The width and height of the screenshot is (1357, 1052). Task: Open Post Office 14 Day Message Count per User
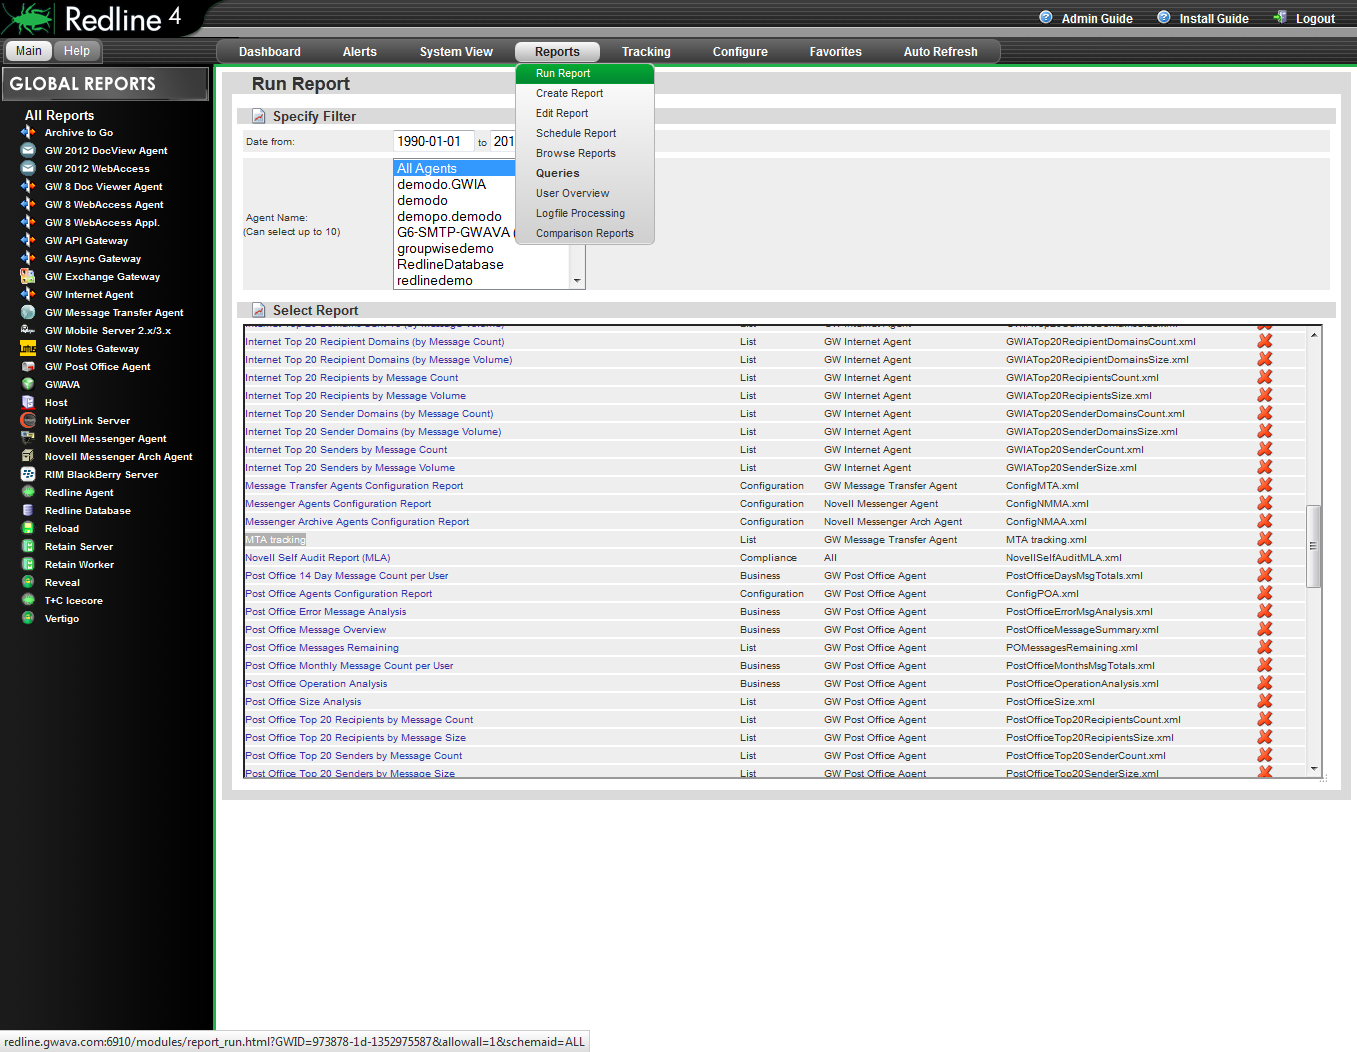[347, 576]
